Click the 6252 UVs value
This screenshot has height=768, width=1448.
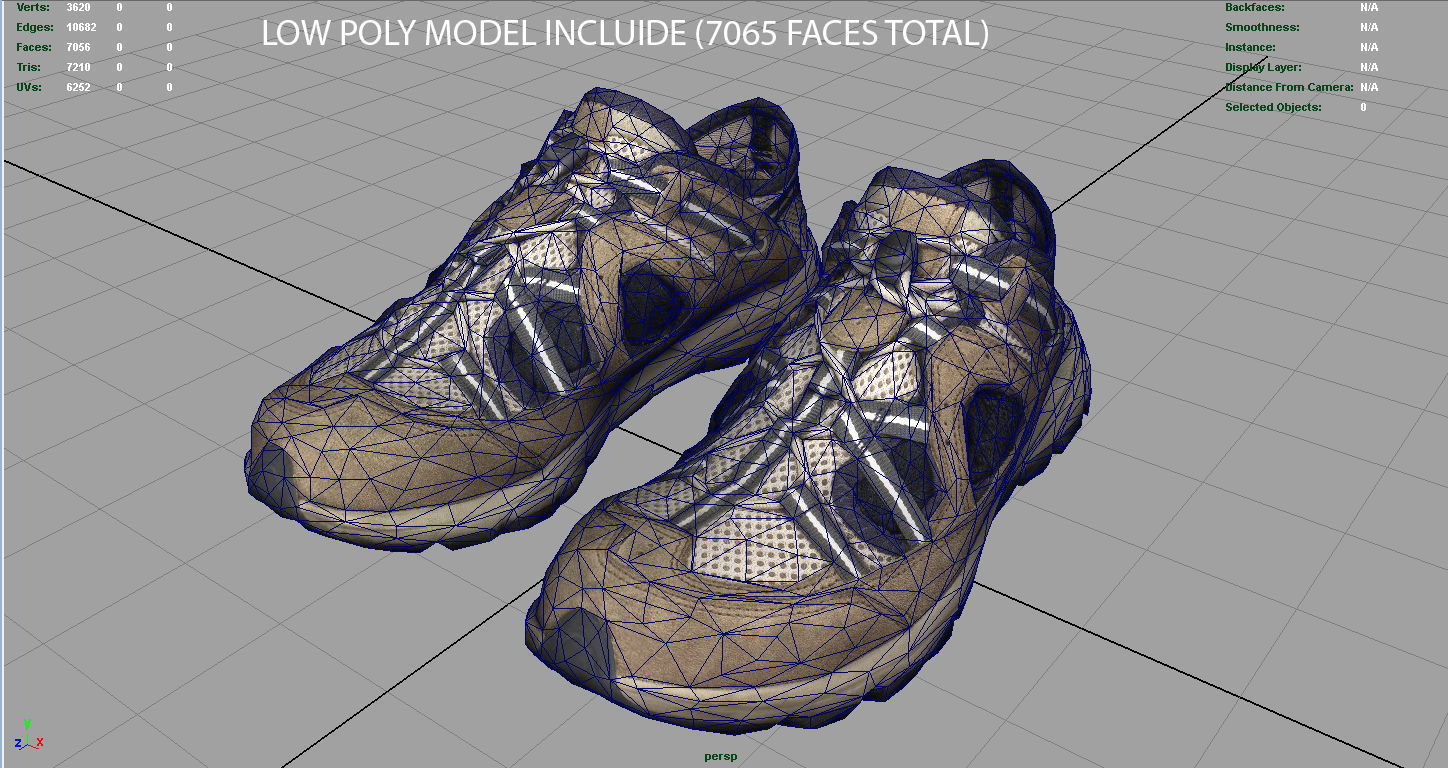[78, 87]
